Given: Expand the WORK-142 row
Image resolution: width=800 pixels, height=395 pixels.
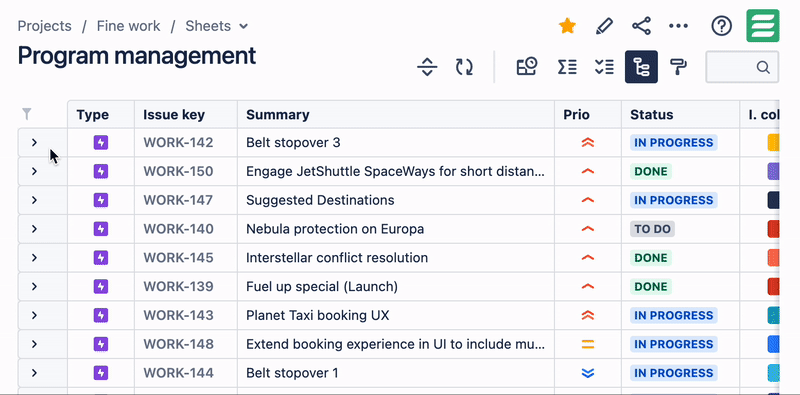Looking at the screenshot, I should [x=34, y=142].
